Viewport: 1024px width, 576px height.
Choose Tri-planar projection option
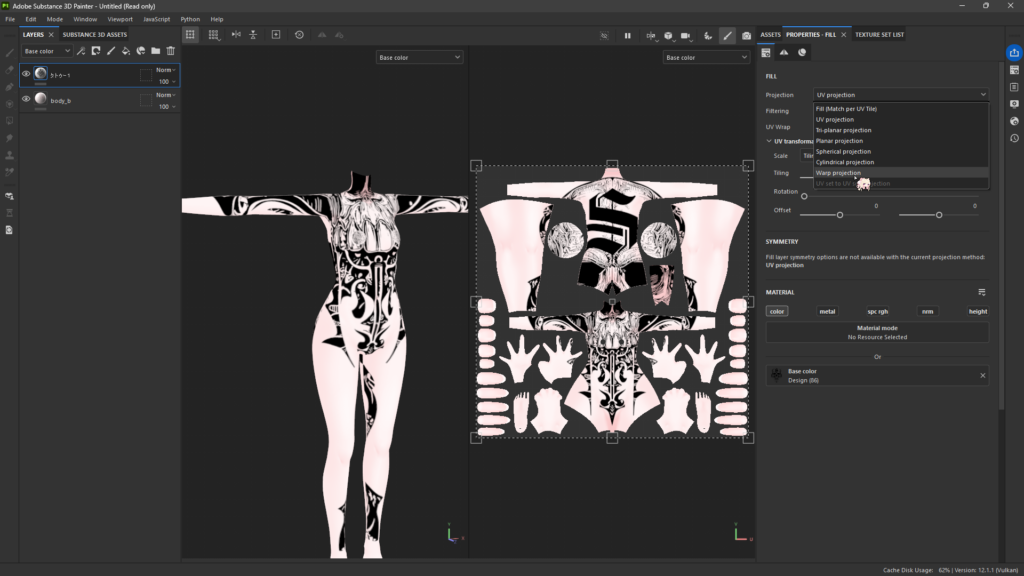pos(901,130)
